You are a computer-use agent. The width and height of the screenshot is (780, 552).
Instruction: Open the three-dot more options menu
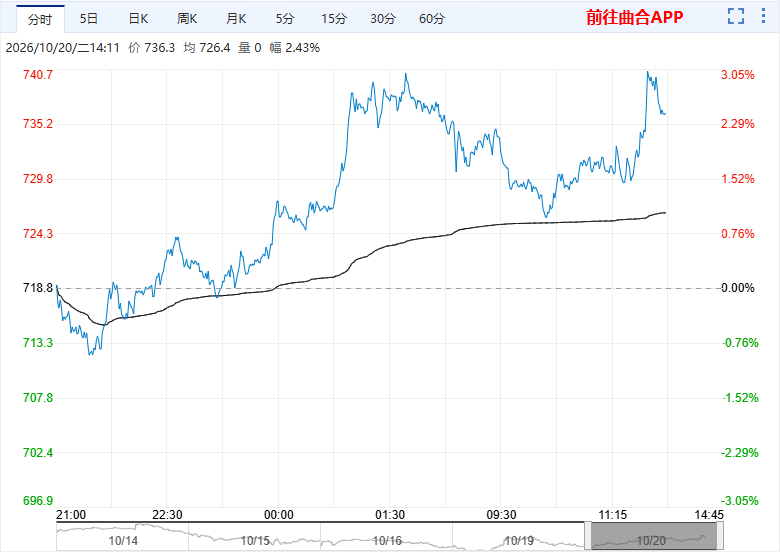[x=763, y=16]
